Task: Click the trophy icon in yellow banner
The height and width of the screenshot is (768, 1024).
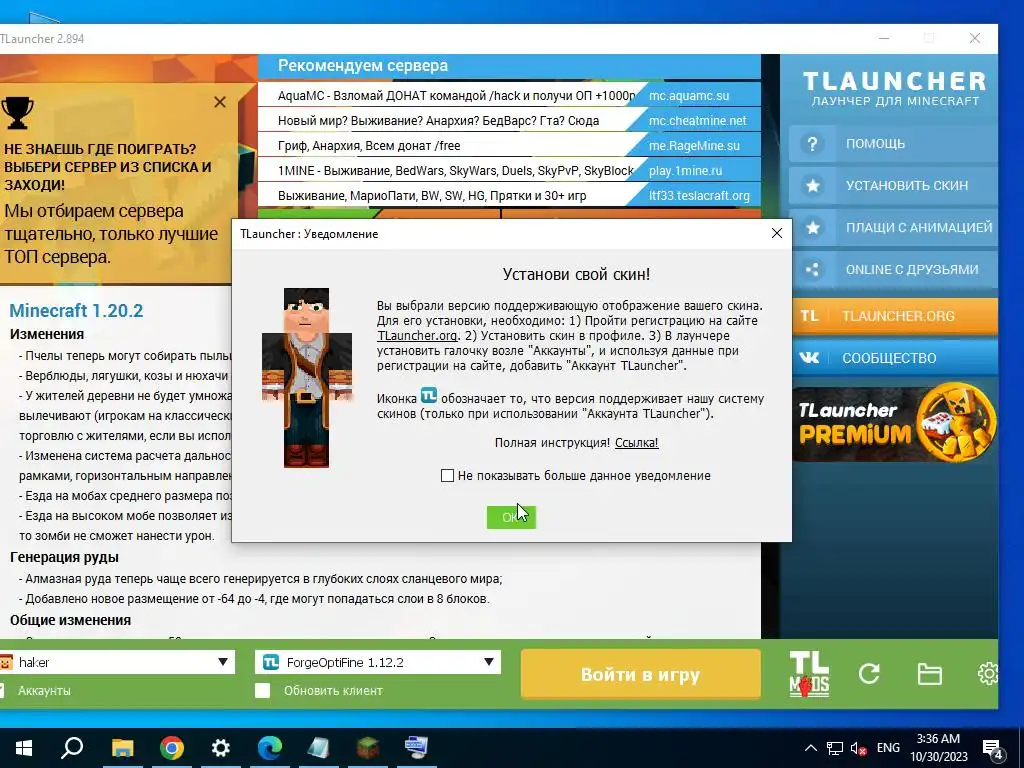Action: [17, 112]
